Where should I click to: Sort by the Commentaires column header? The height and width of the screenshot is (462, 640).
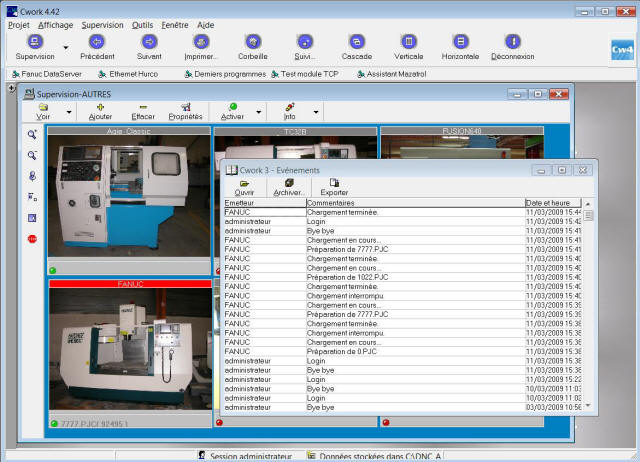tap(414, 203)
